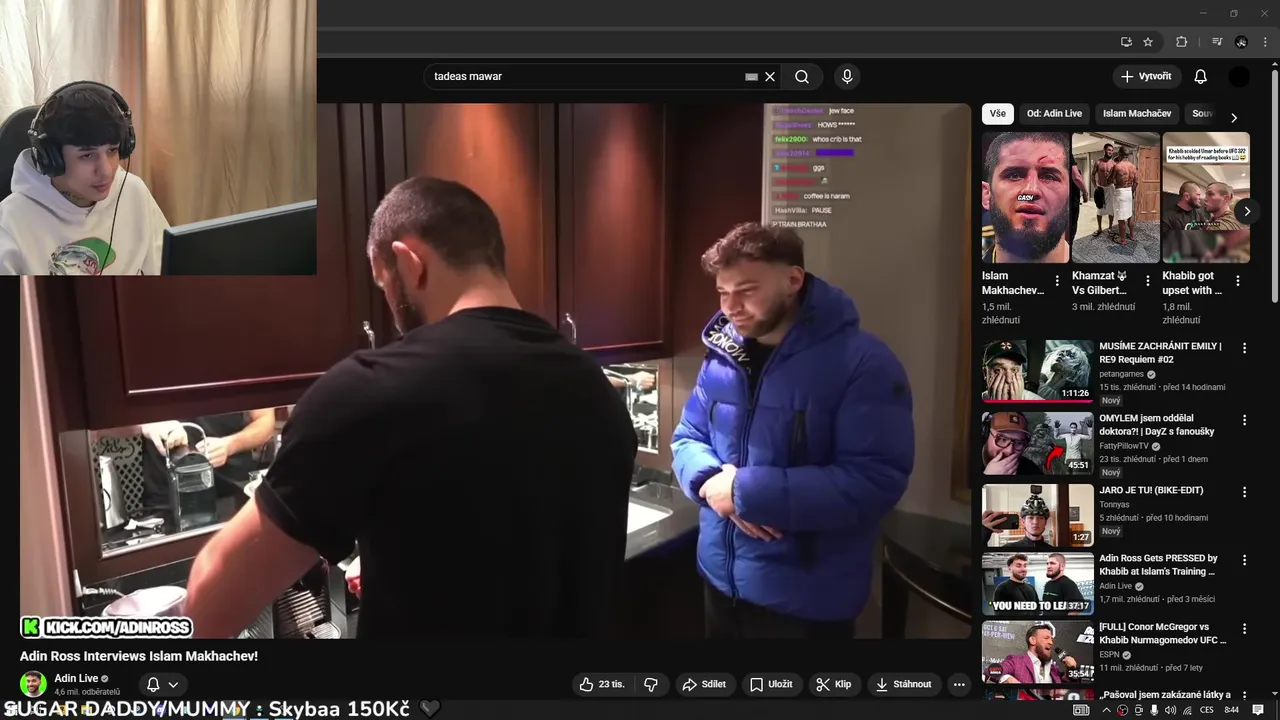Click the Meet Now camera tray icon
Screen dimensions: 1280x720
coord(1139,710)
